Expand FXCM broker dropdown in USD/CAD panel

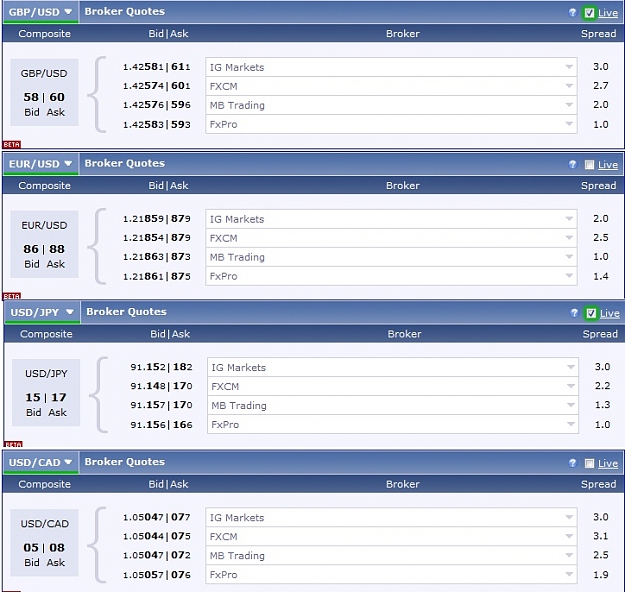[391, 537]
